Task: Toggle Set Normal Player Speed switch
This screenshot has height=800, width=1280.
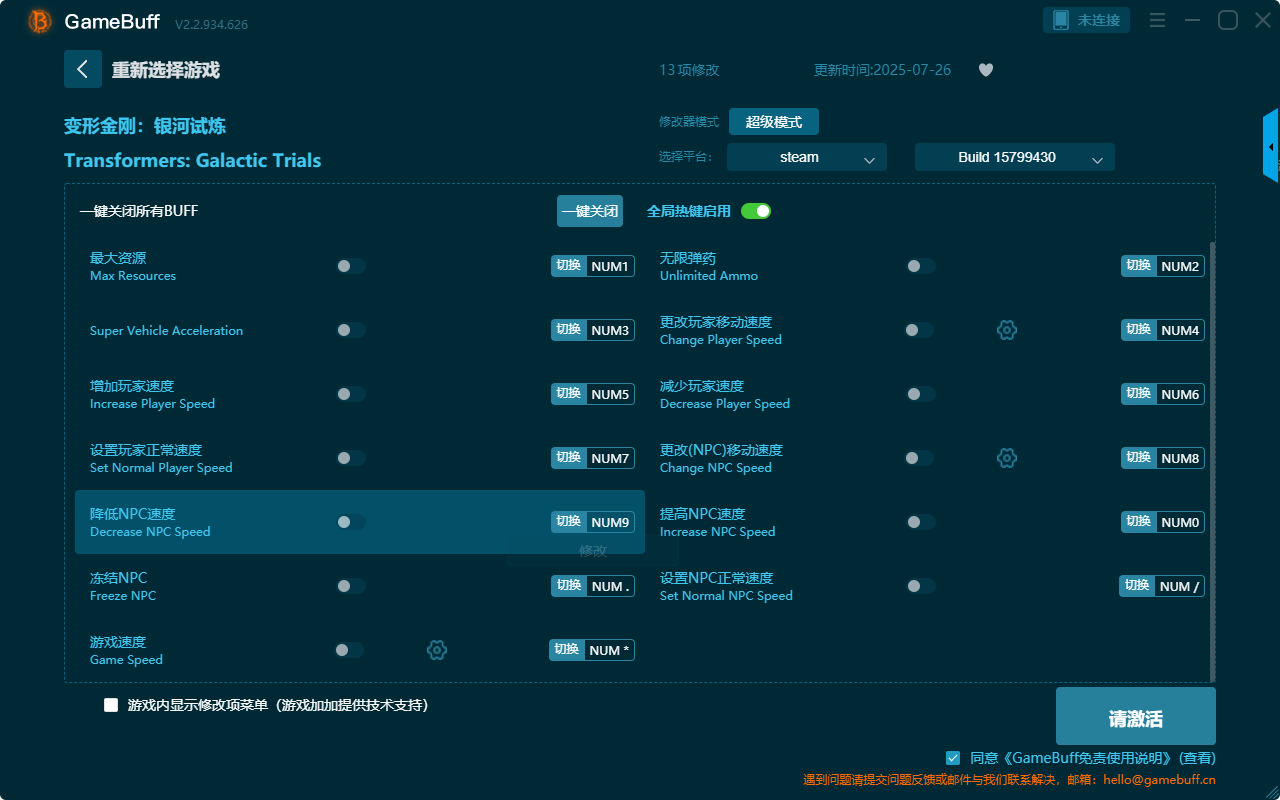Action: coord(350,458)
